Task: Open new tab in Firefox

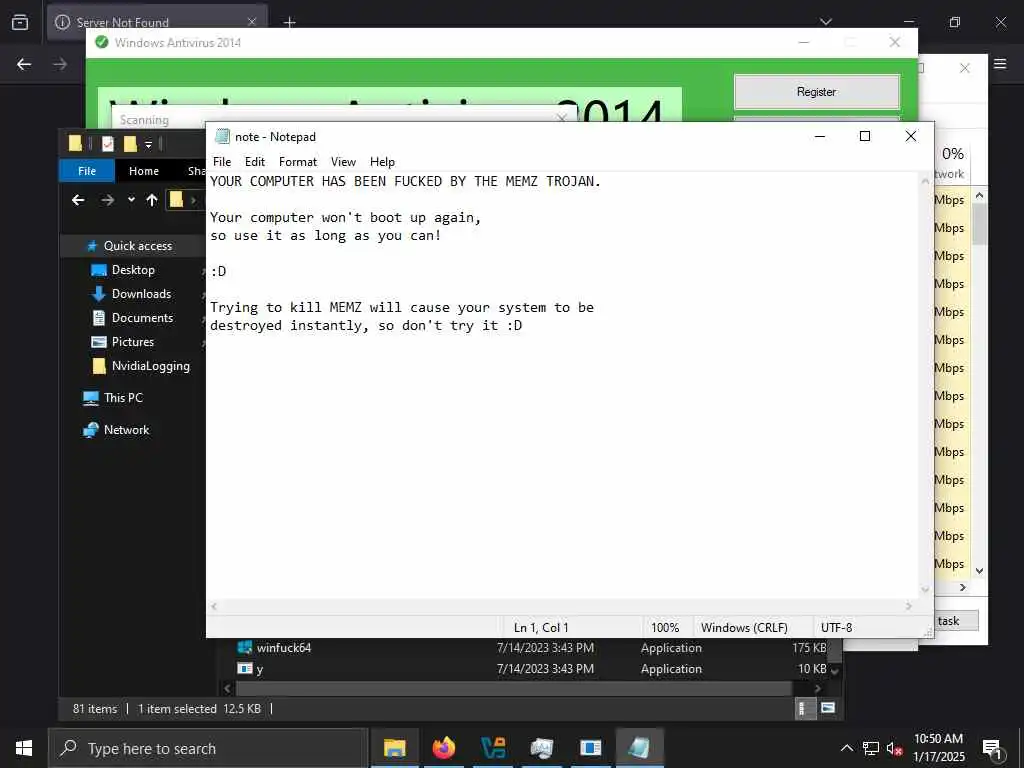Action: [289, 22]
